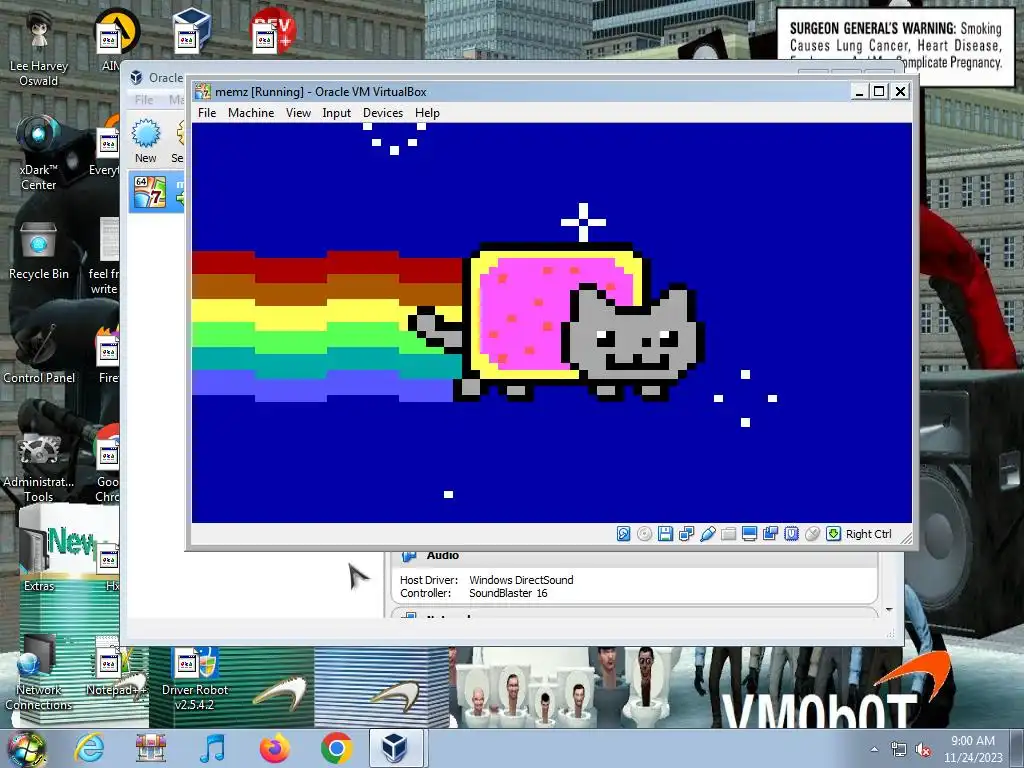Click the Oracle VirtualBox Manager title icon

136,78
